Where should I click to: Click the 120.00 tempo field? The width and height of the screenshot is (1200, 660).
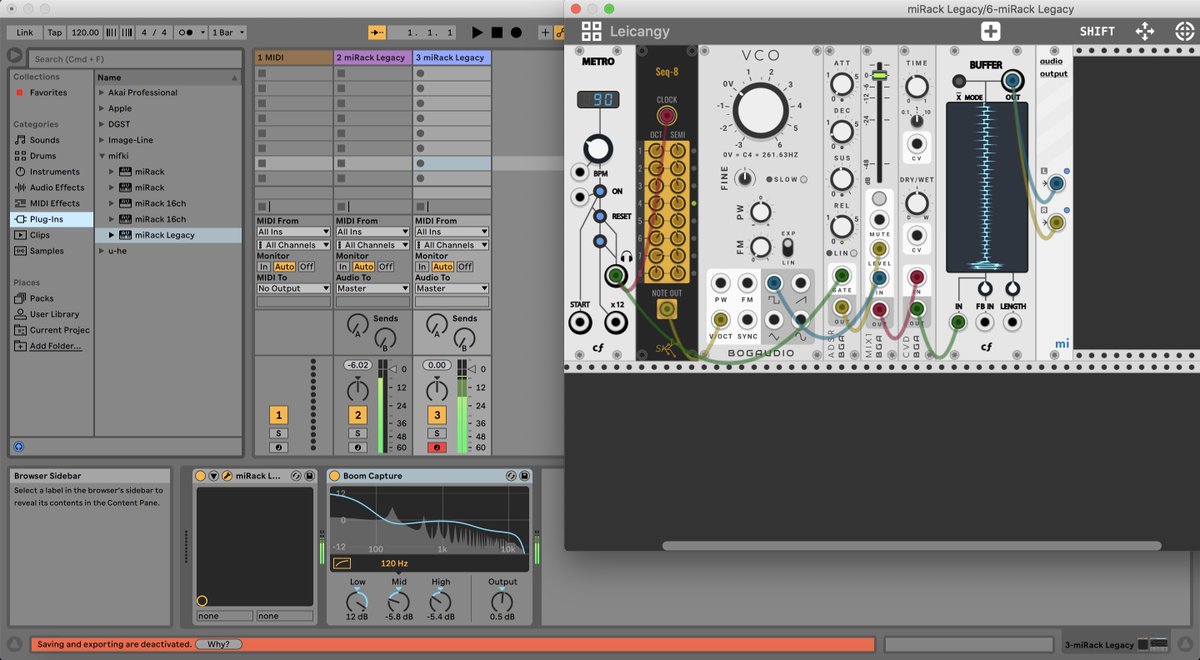85,32
